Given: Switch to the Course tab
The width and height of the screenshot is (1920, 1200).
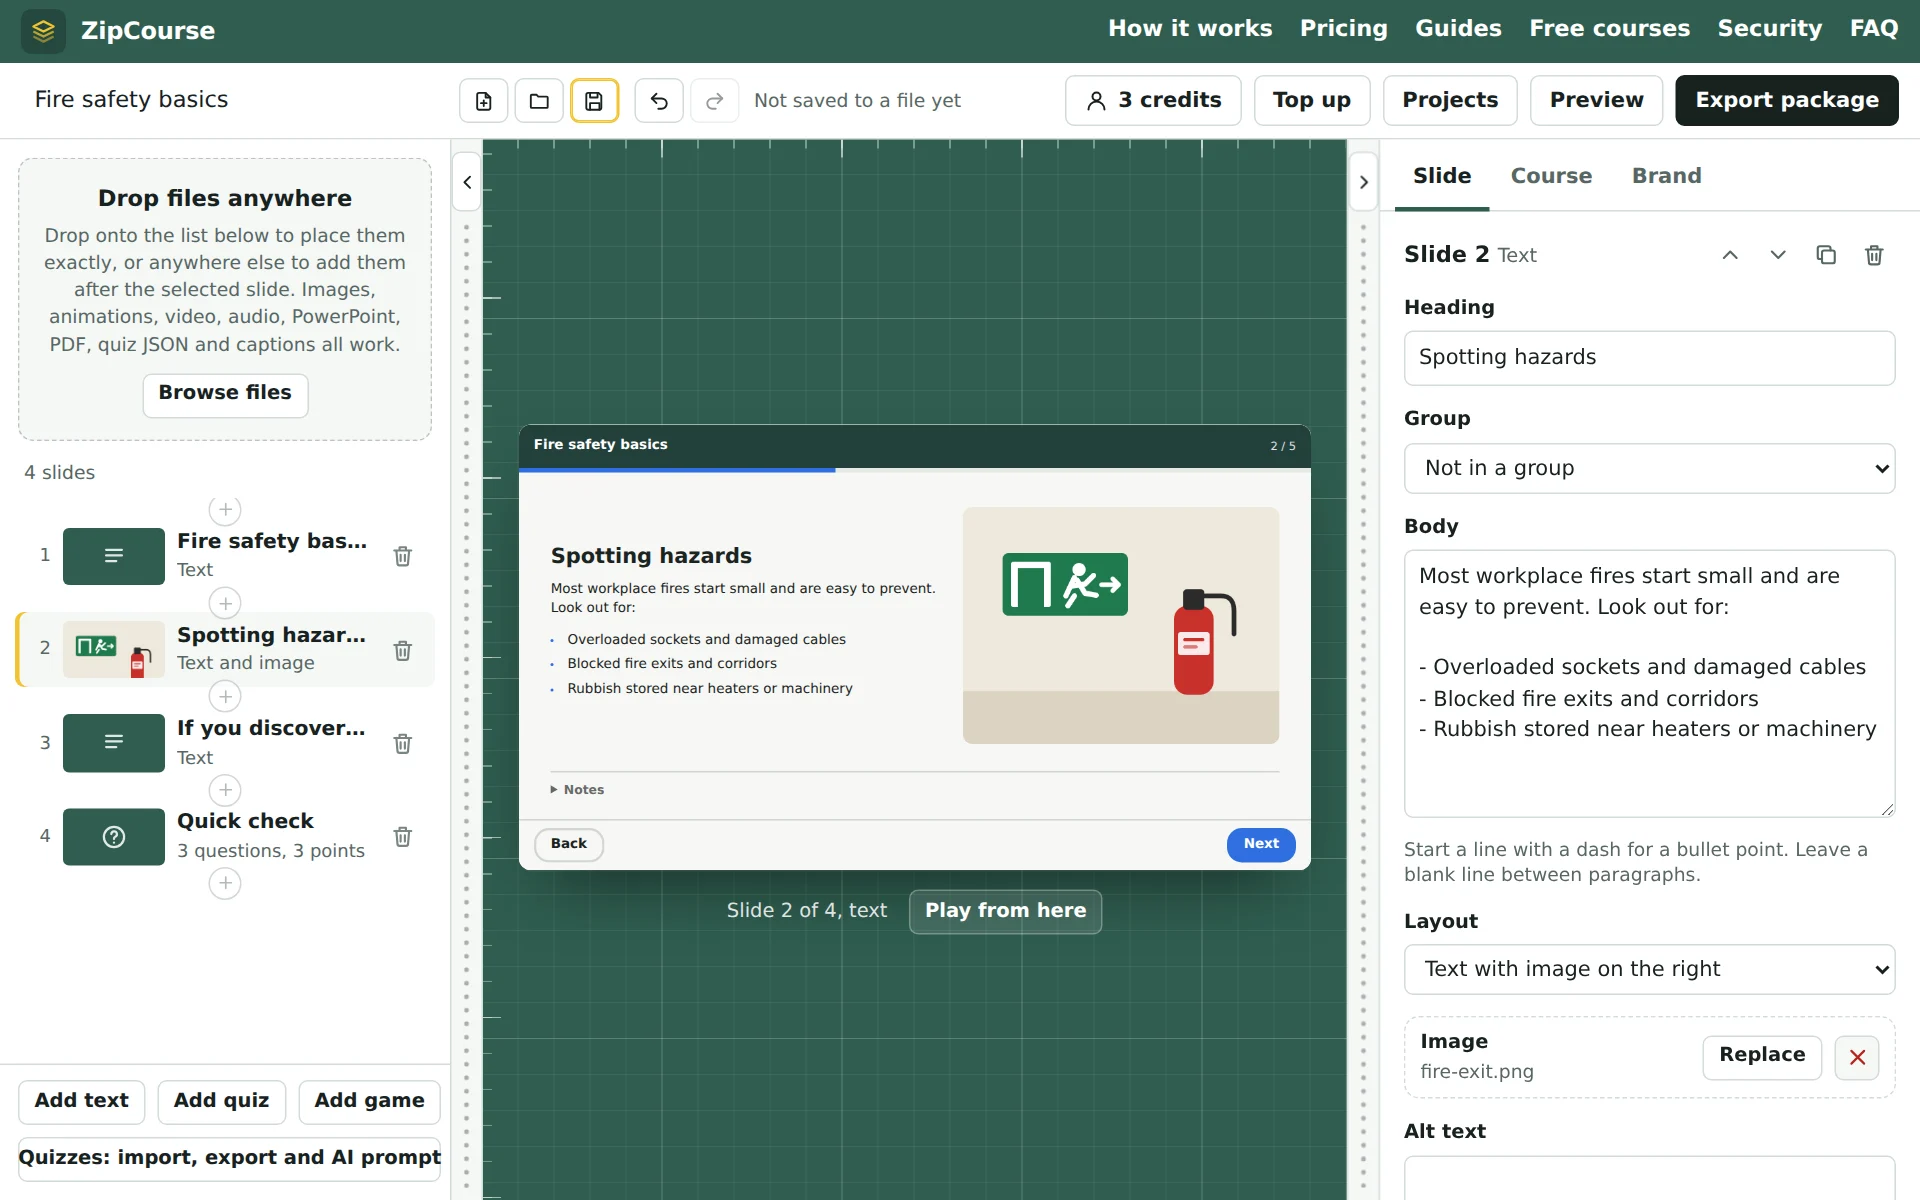Looking at the screenshot, I should click(x=1551, y=176).
